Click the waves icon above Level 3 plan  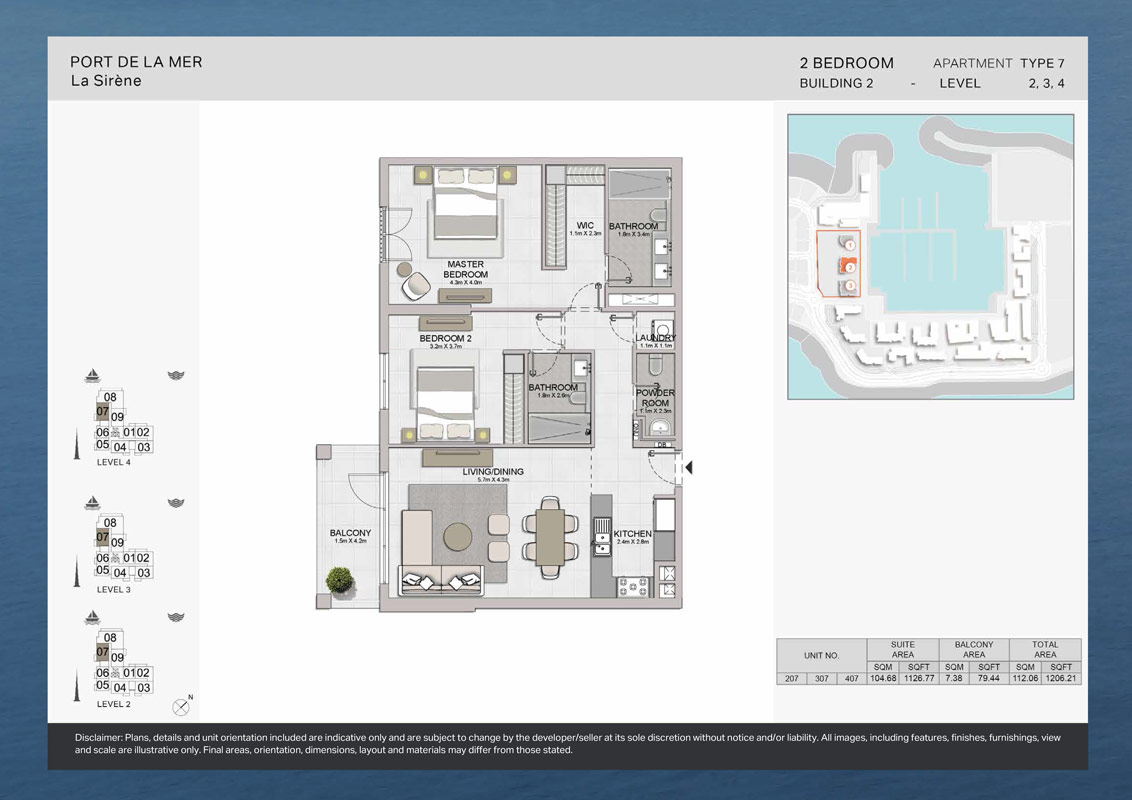coord(176,502)
